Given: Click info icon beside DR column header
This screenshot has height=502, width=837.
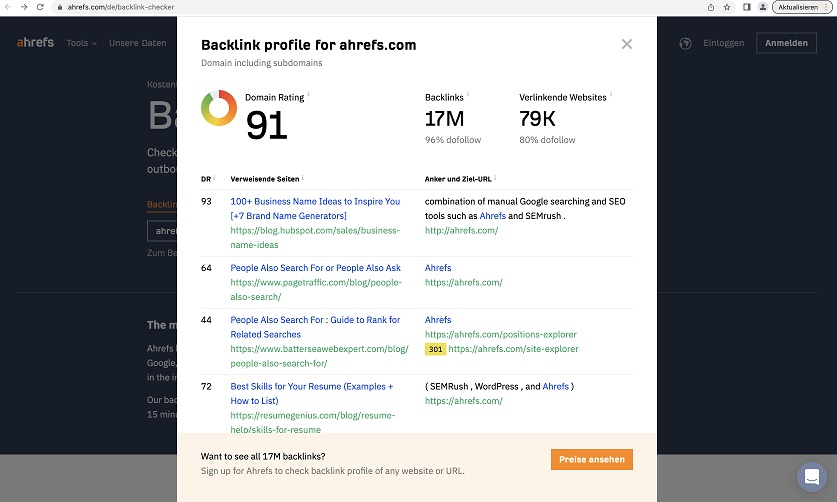Looking at the screenshot, I should coord(214,177).
